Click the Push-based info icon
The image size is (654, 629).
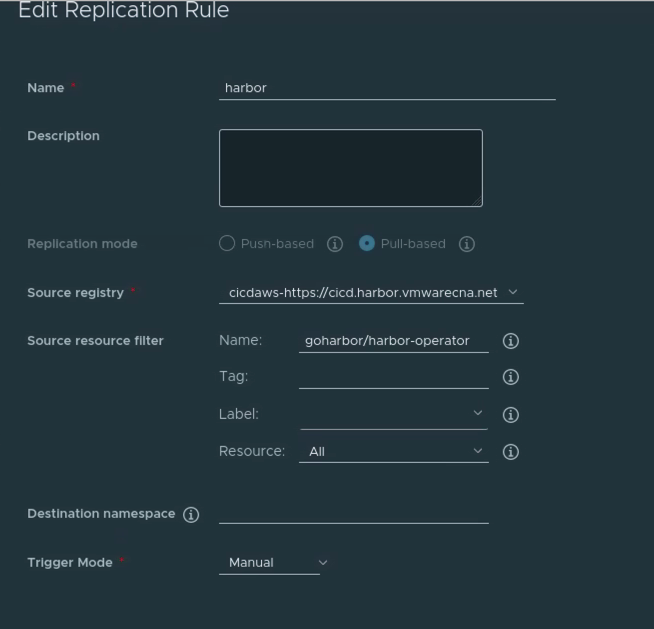[x=335, y=244]
